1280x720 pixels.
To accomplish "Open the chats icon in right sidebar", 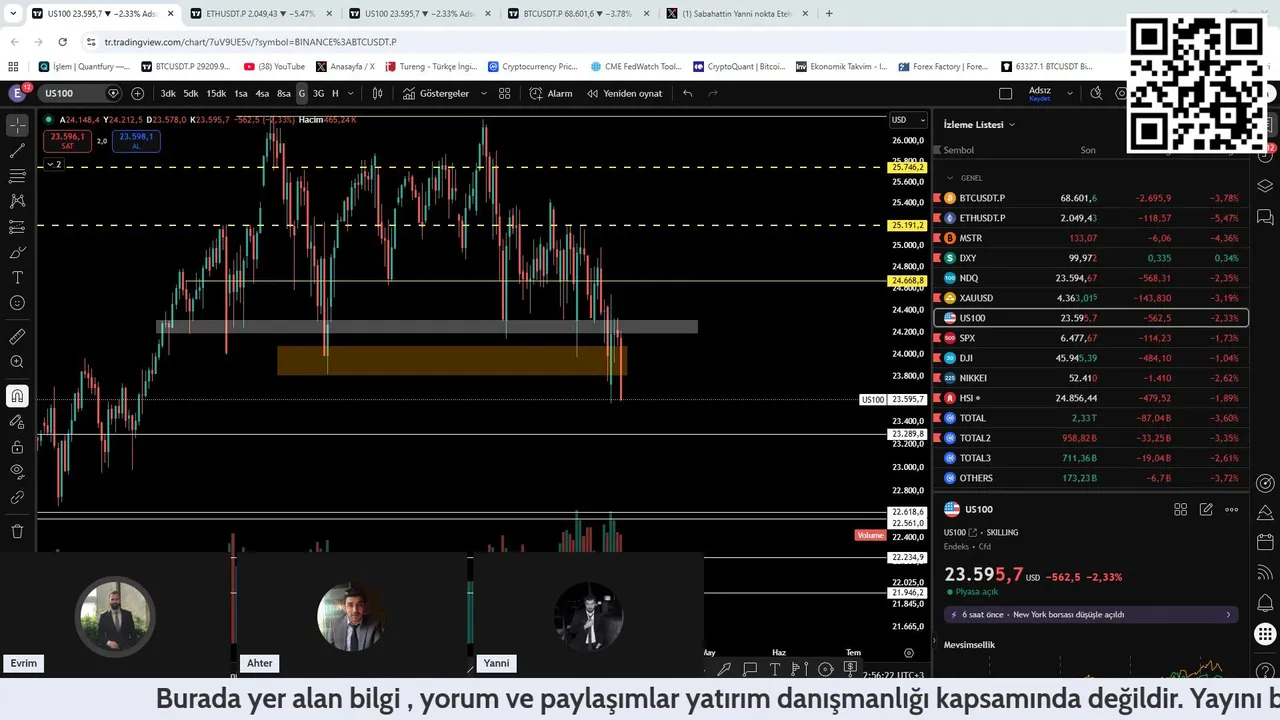I will [1265, 216].
